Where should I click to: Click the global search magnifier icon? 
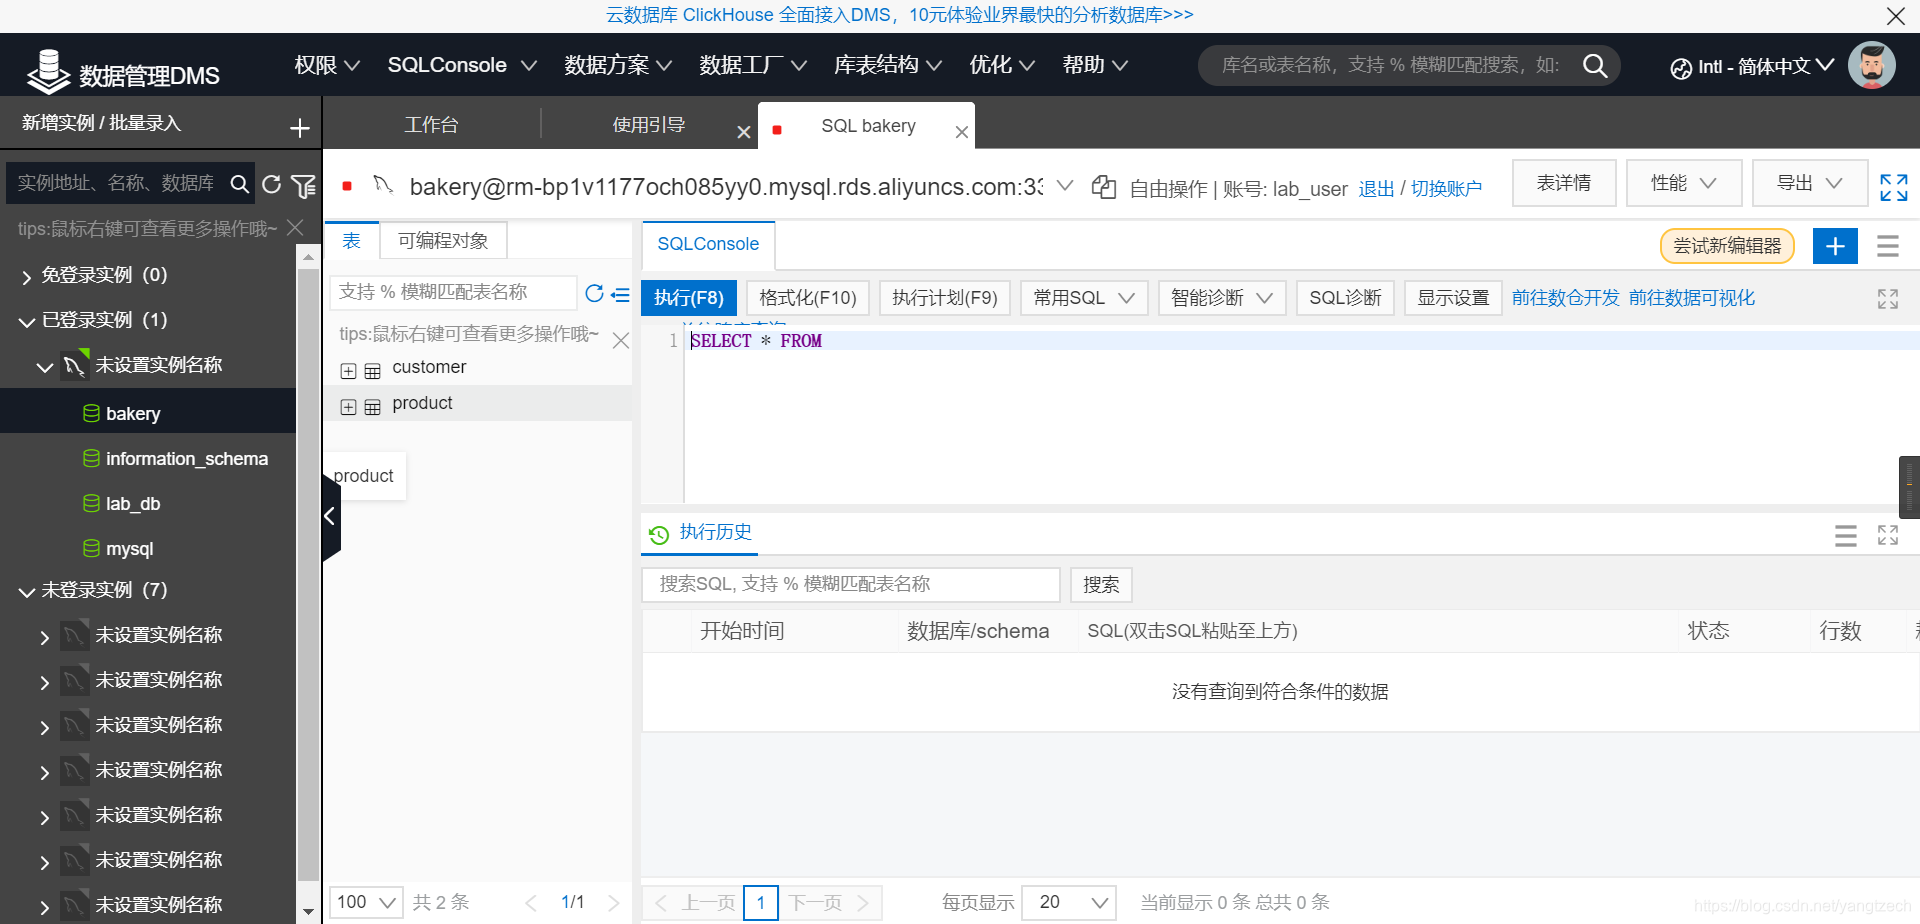tap(1595, 66)
